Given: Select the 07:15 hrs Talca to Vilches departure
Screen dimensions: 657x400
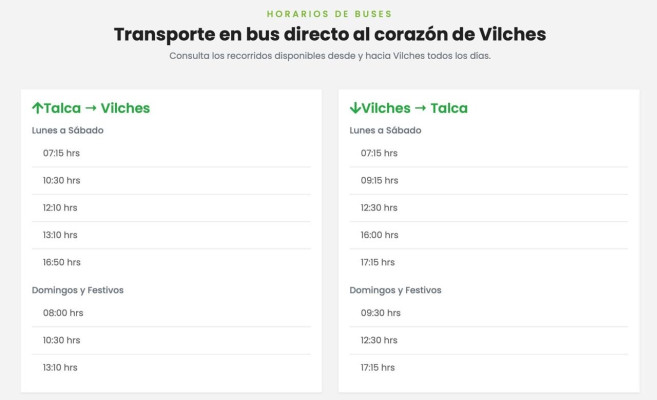Looking at the screenshot, I should coord(171,153).
